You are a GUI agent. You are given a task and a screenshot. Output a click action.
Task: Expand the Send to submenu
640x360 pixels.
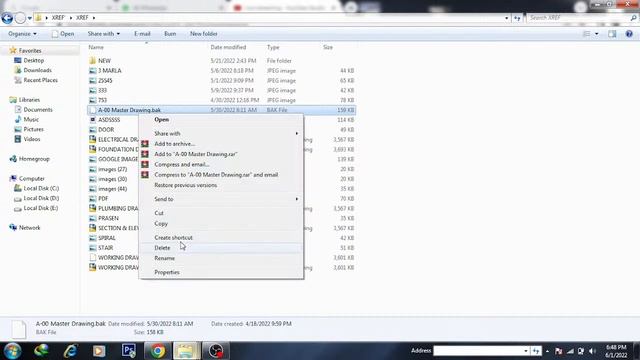[221, 199]
